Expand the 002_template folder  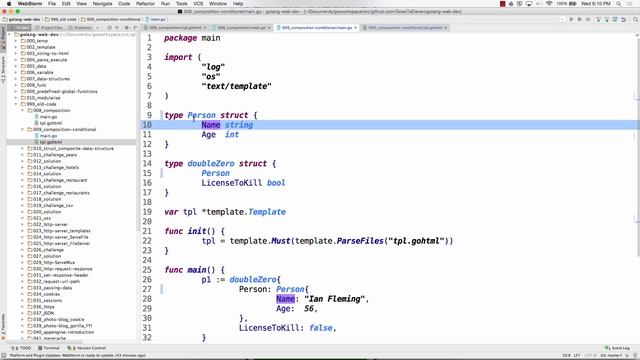click(16, 47)
